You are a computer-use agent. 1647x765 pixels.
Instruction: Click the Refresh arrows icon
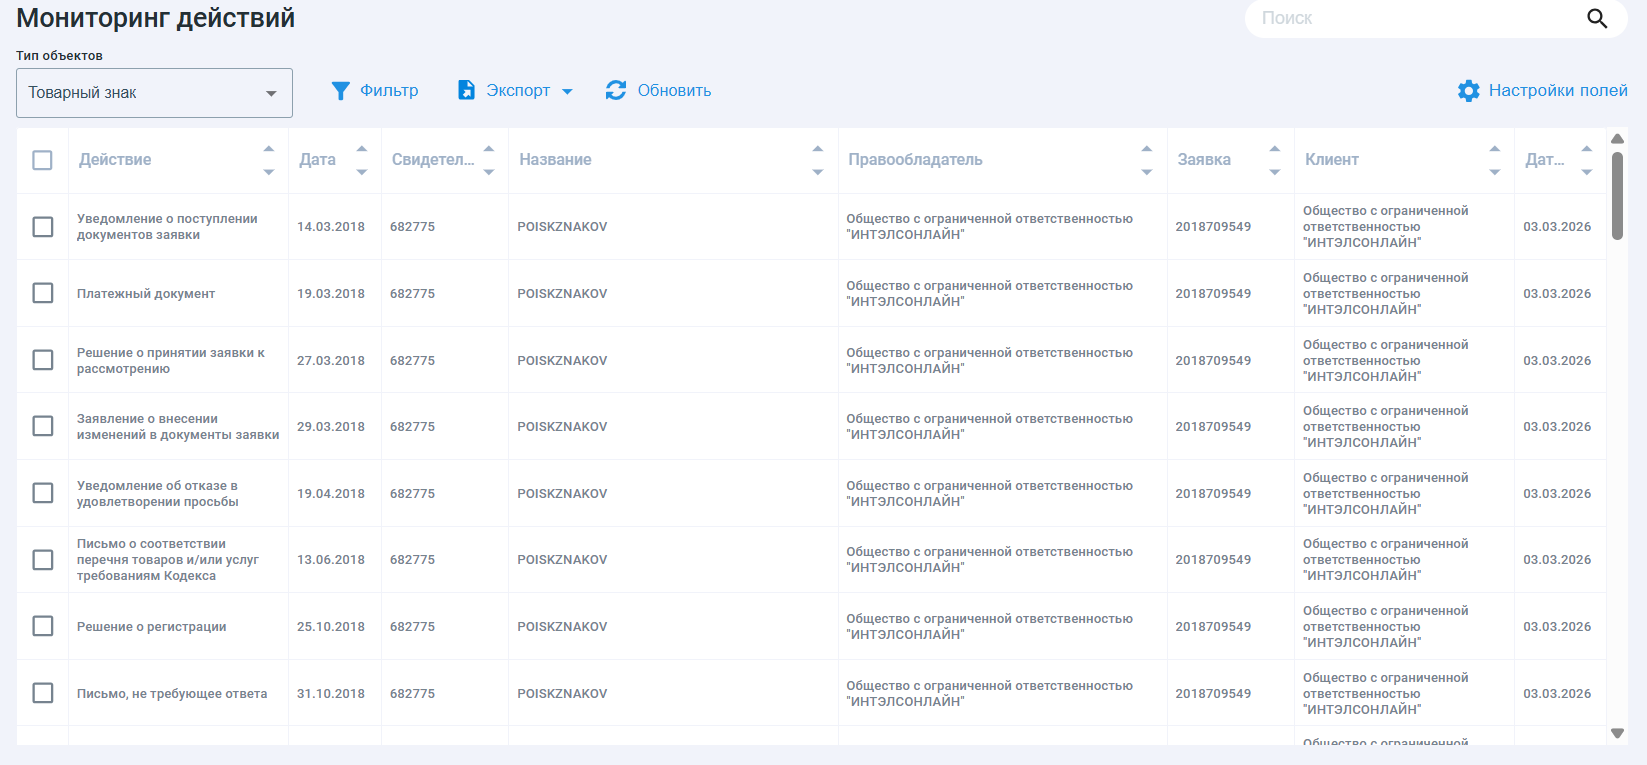click(x=616, y=90)
